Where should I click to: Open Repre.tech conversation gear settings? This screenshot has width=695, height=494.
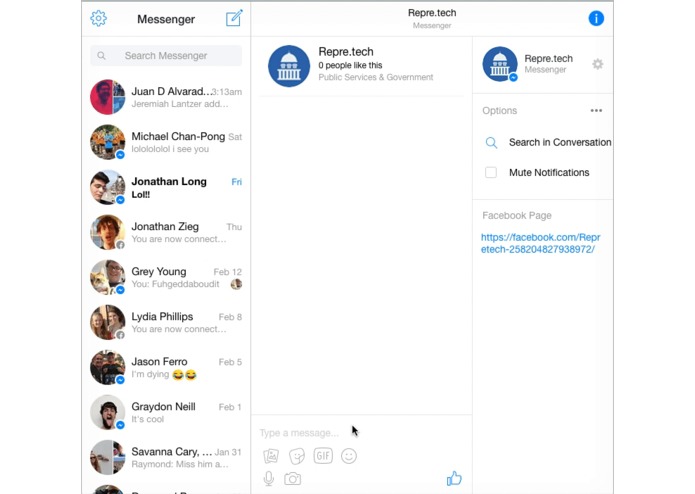tap(597, 64)
